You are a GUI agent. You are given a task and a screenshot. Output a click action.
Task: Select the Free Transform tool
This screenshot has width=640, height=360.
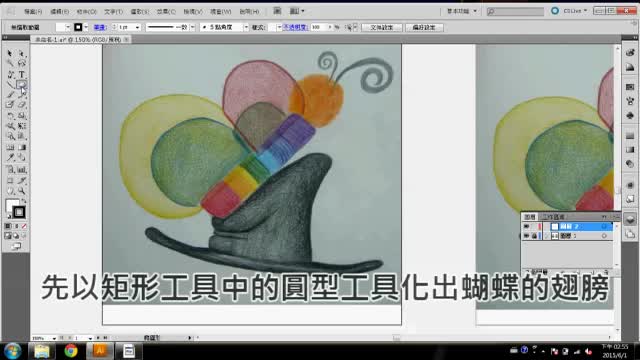[x=22, y=126]
